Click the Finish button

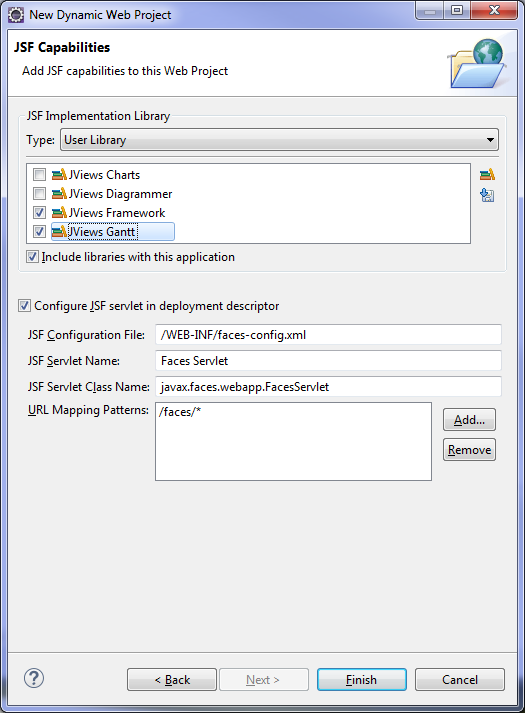361,680
